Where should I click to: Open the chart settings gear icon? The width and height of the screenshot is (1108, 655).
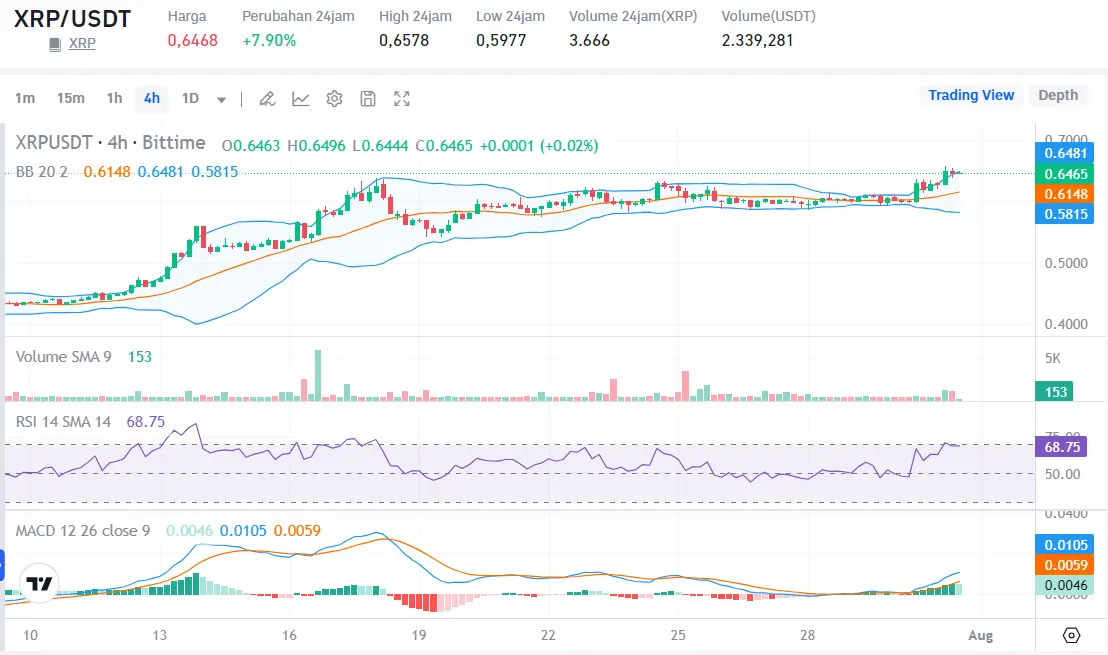click(x=334, y=98)
